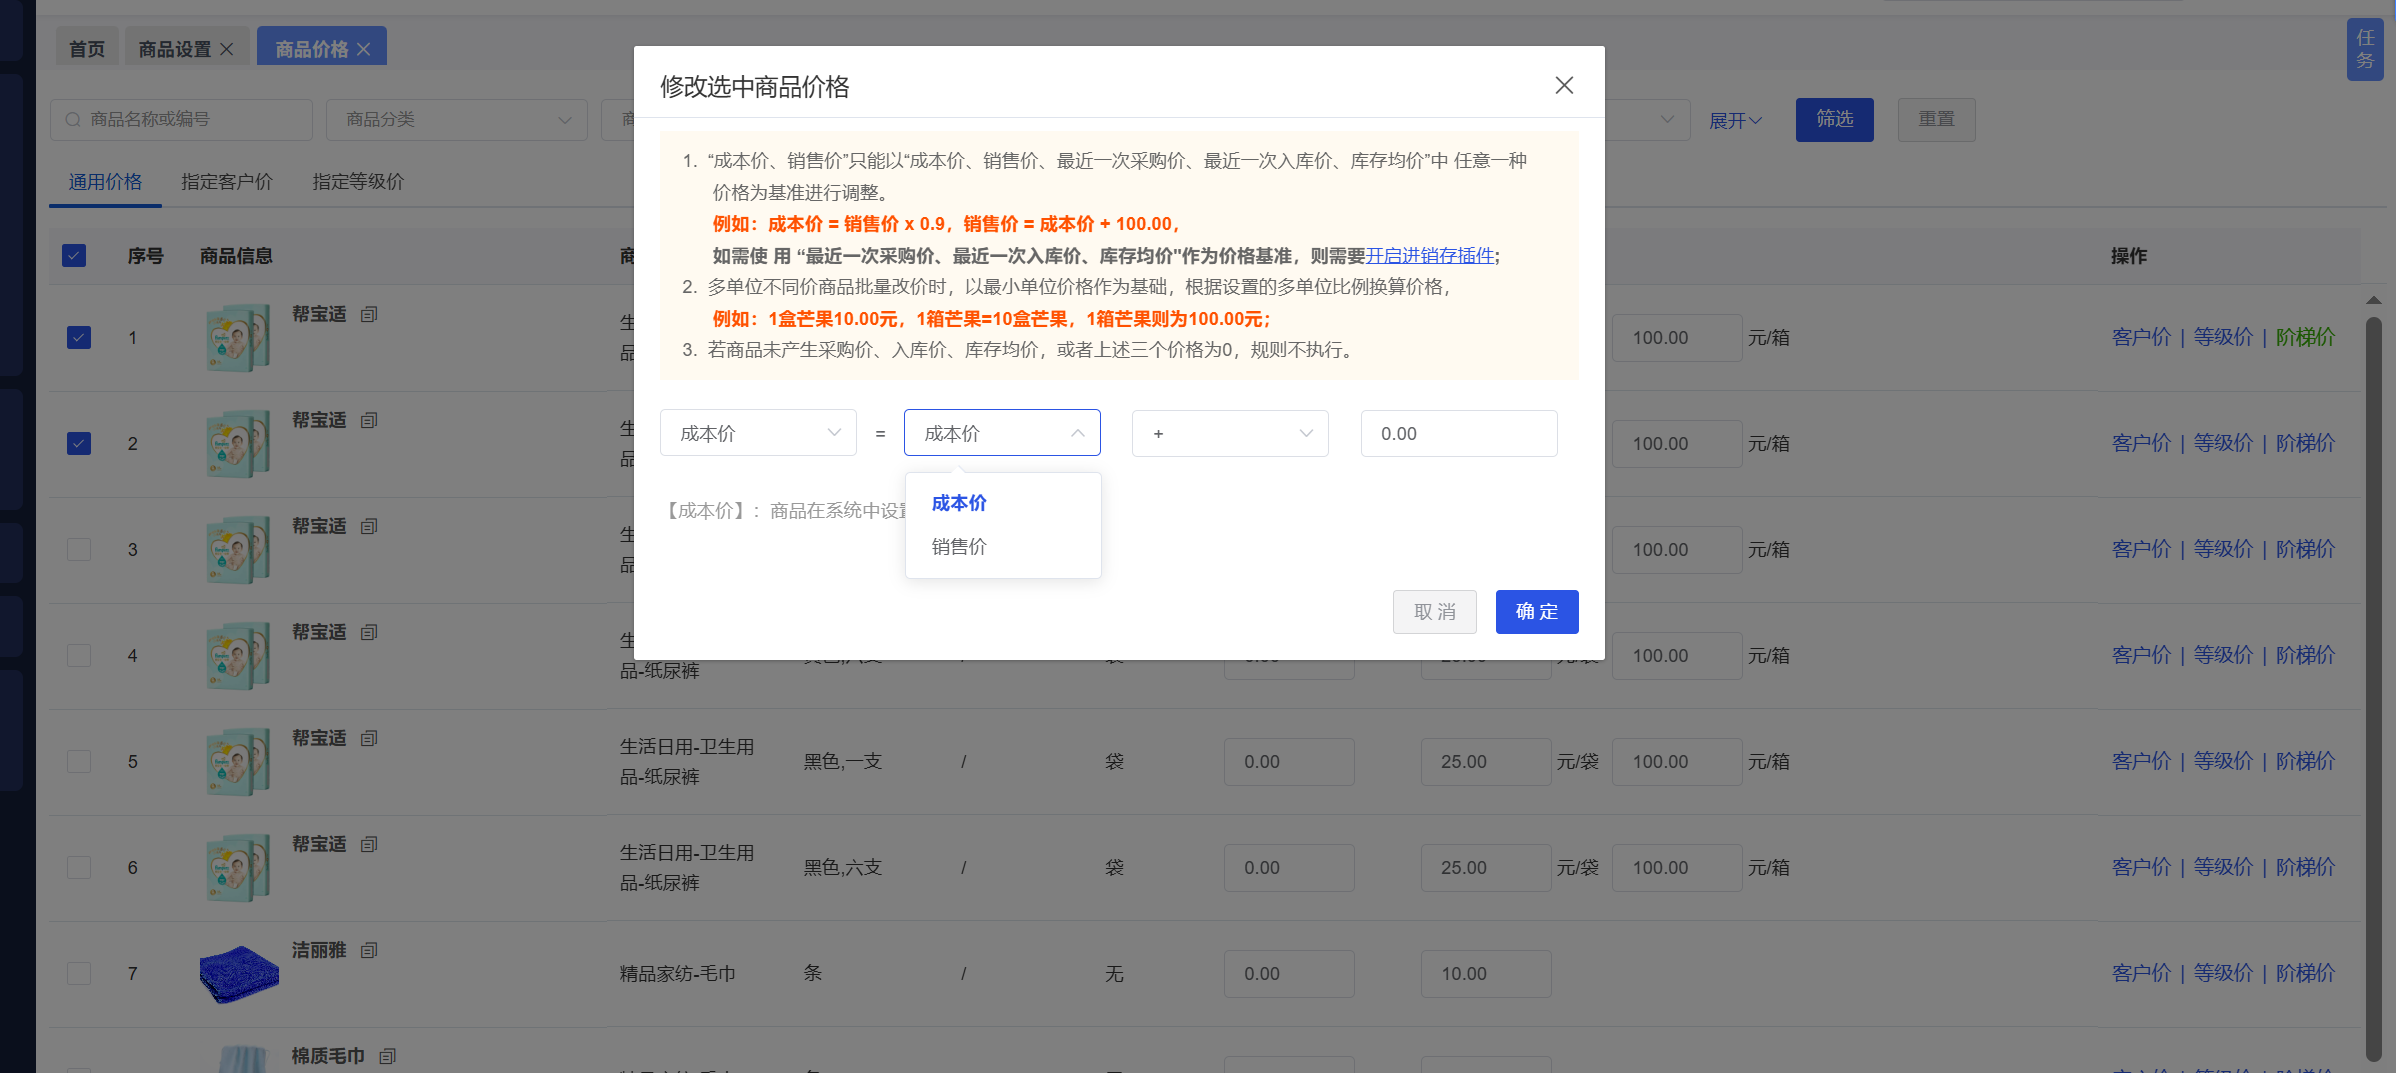2396x1073 pixels.
Task: Open the 任务 side panel button
Action: 2364,50
